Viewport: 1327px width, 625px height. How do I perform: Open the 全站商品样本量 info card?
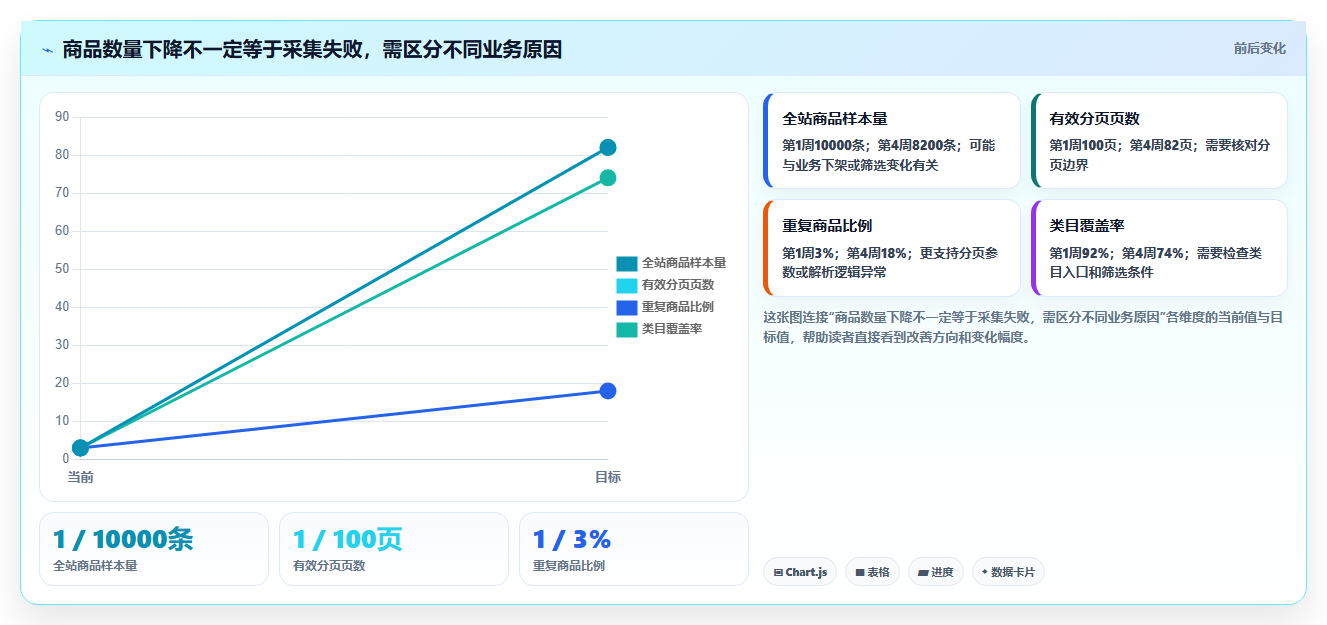pyautogui.click(x=891, y=141)
